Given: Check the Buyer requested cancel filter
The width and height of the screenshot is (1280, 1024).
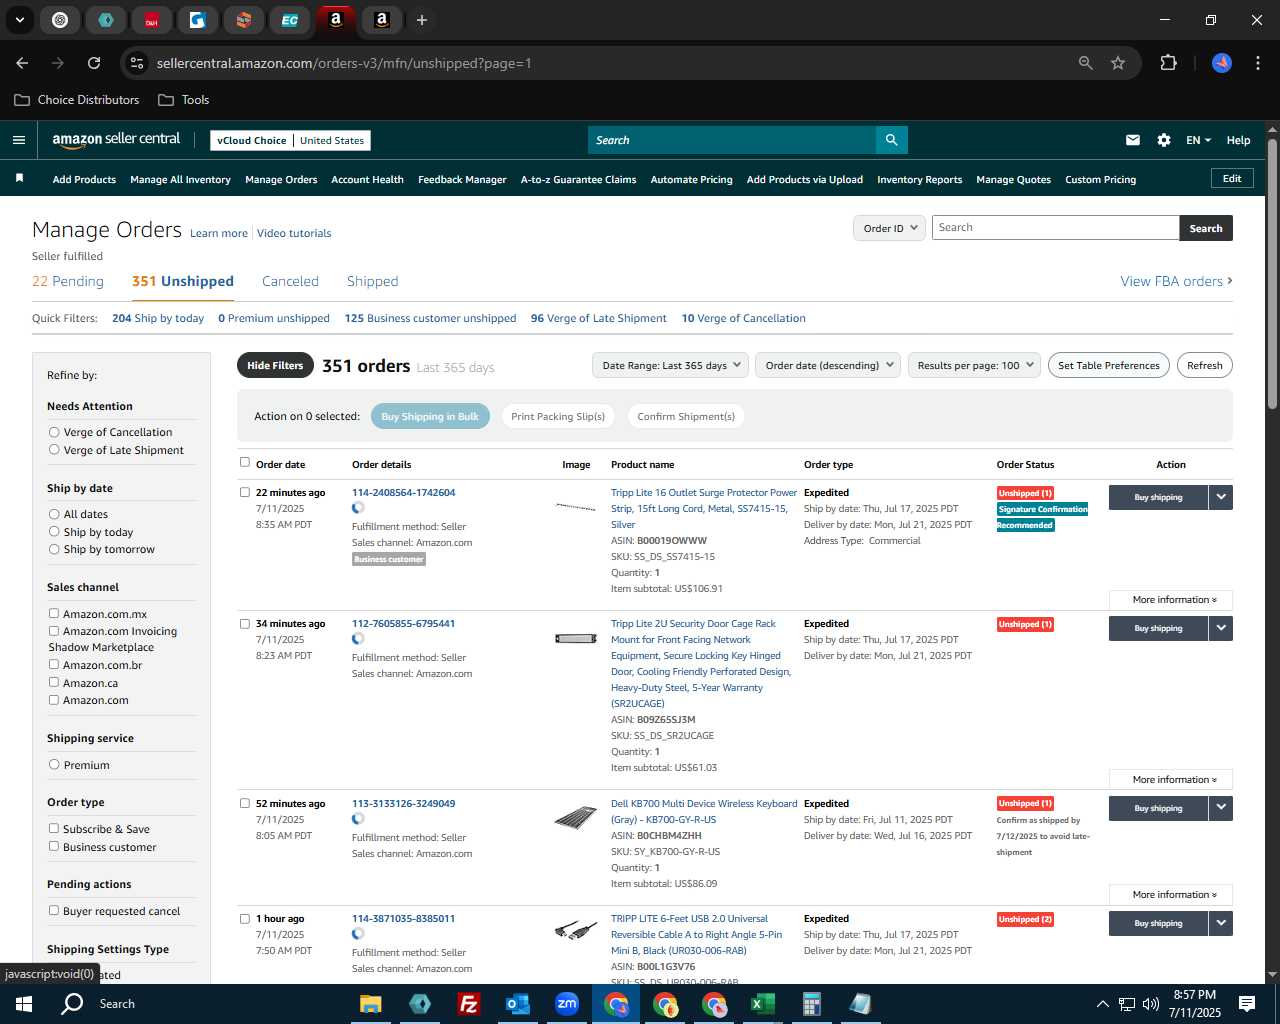Looking at the screenshot, I should (54, 910).
